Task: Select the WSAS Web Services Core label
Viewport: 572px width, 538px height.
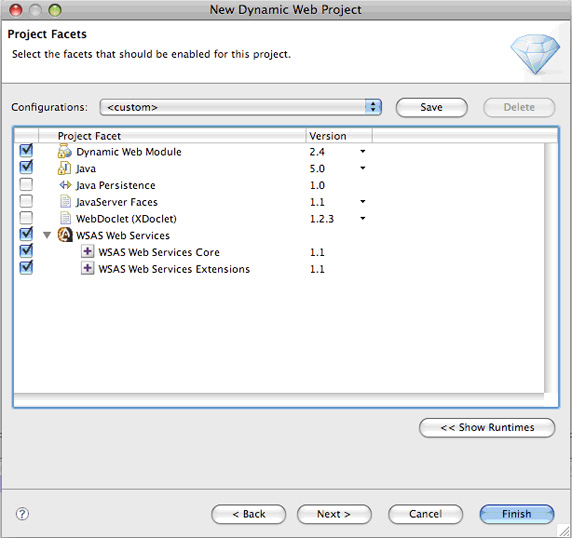Action: [159, 252]
